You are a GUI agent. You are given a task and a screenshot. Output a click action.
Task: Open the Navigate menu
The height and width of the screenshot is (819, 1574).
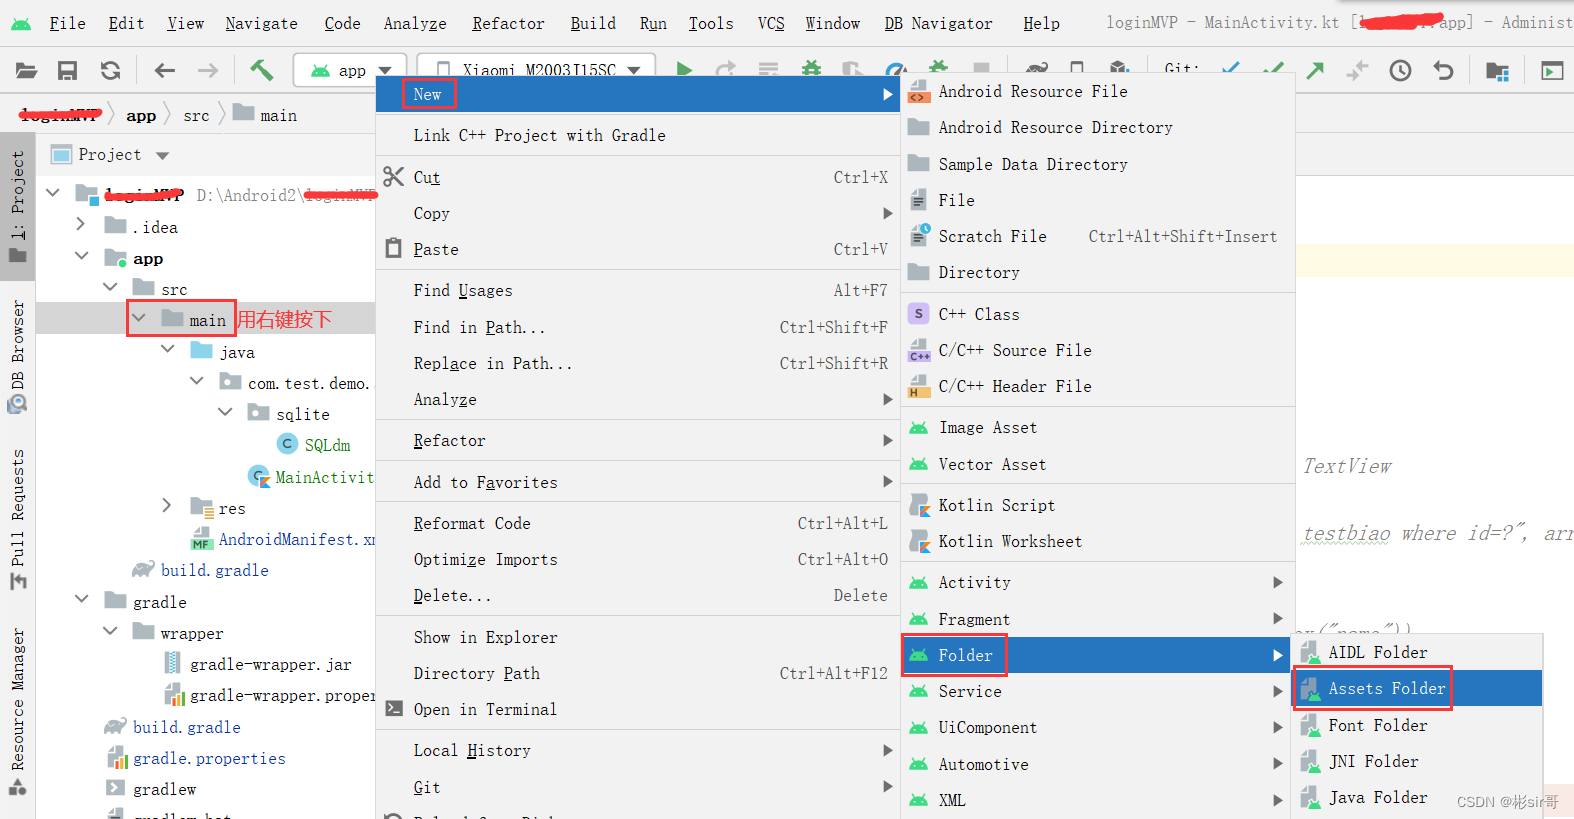261,23
